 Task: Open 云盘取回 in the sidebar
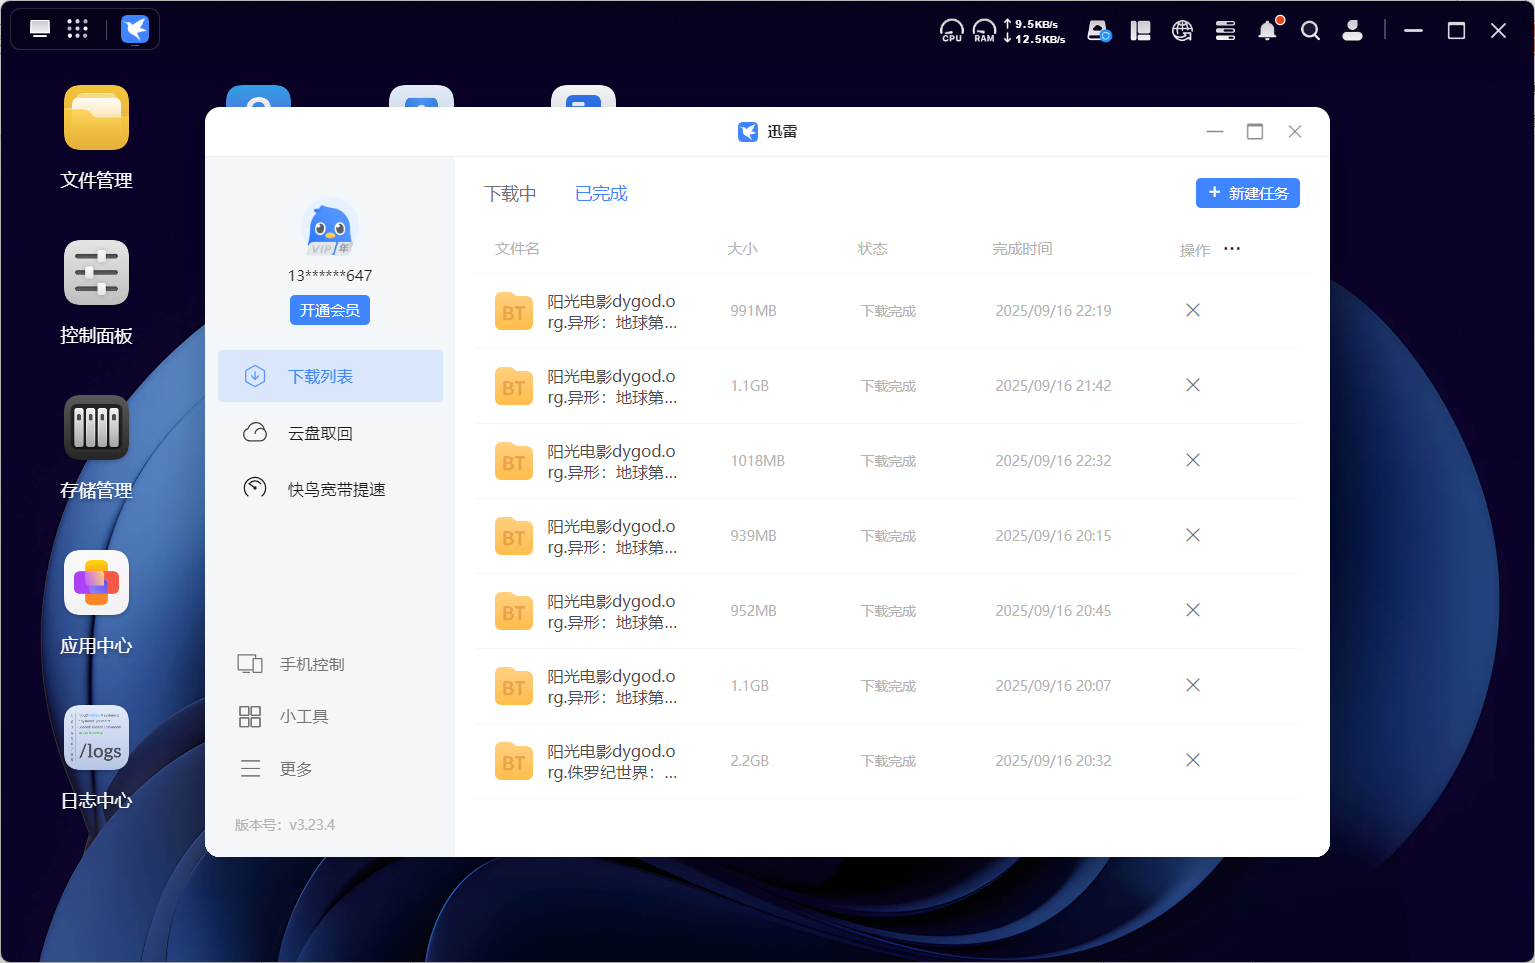[x=330, y=433]
